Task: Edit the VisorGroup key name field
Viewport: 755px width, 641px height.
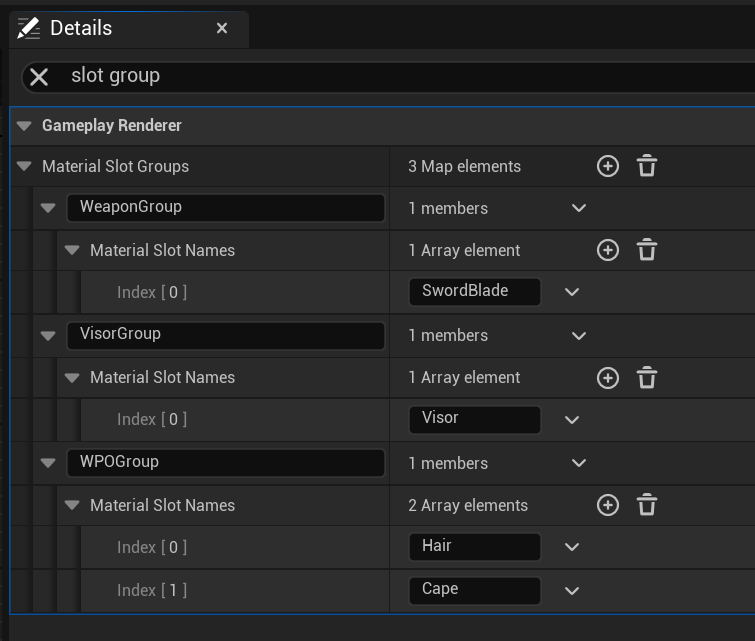Action: coord(226,335)
